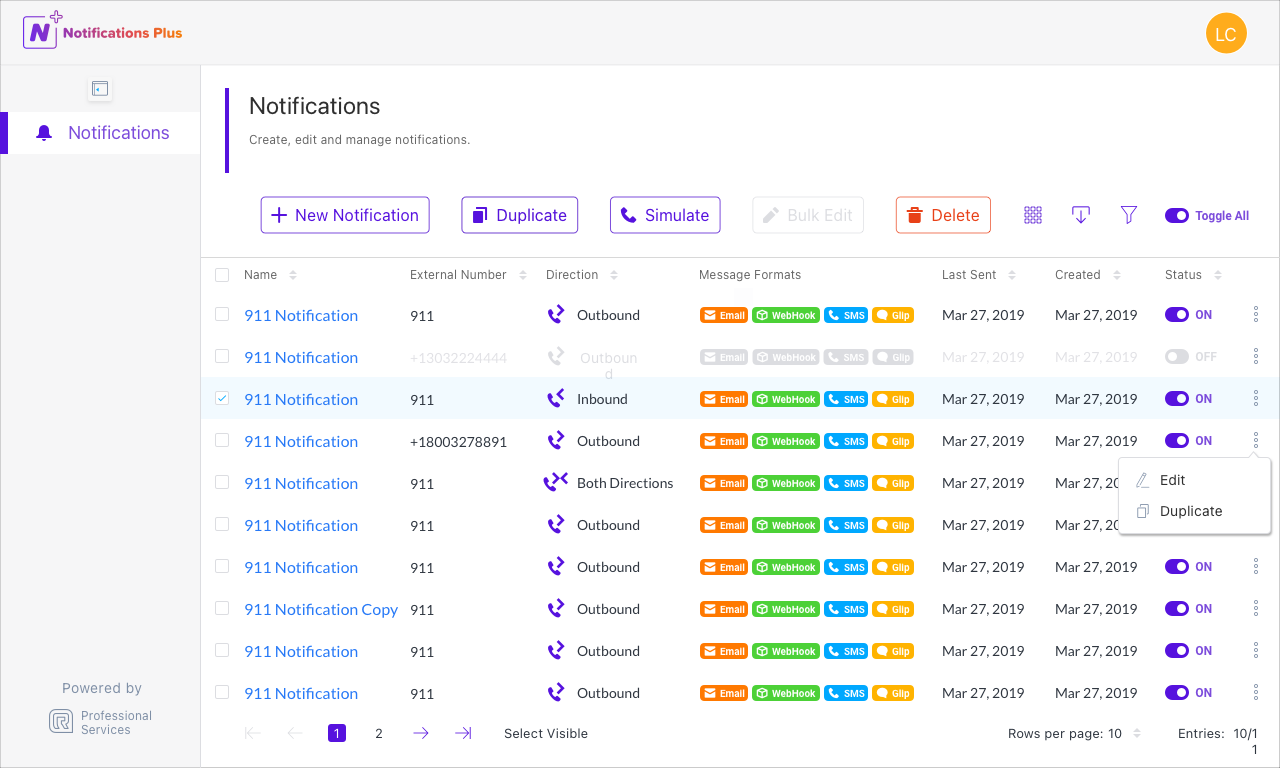Click the download export icon

[x=1080, y=215]
